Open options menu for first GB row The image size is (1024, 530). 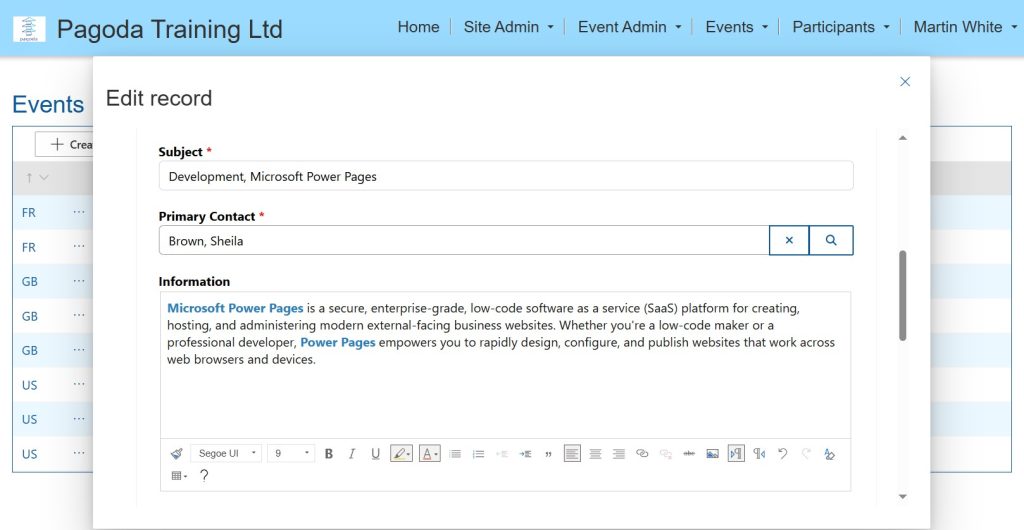coord(79,281)
